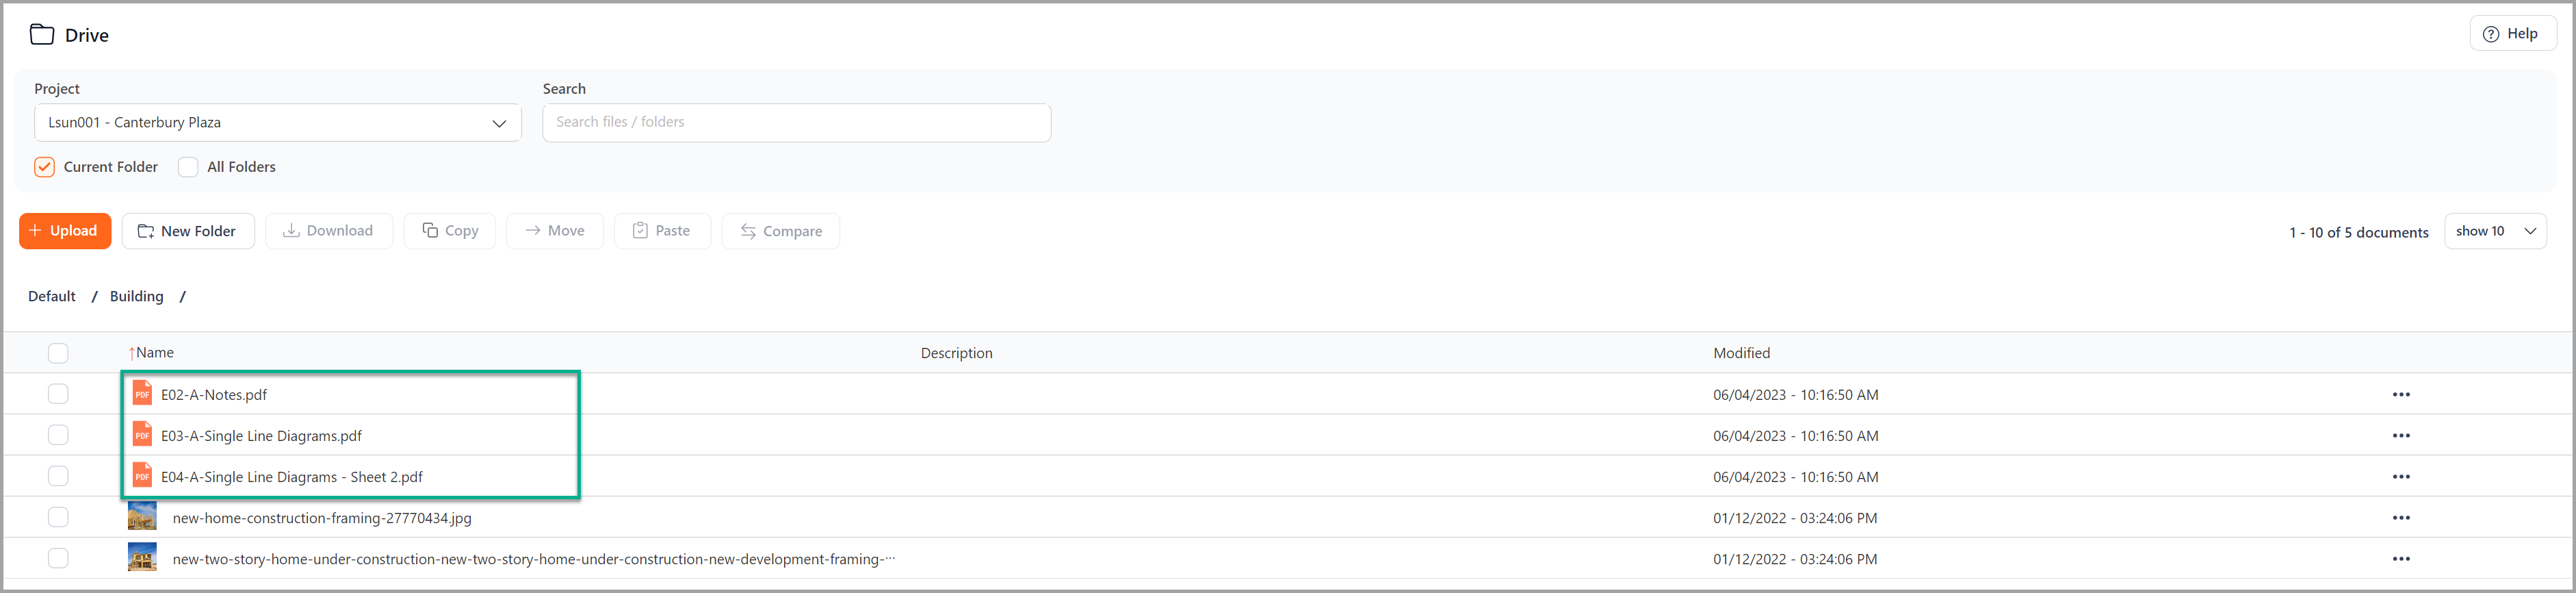Enable the All Folders checkbox
The height and width of the screenshot is (593, 2576).
click(x=188, y=167)
